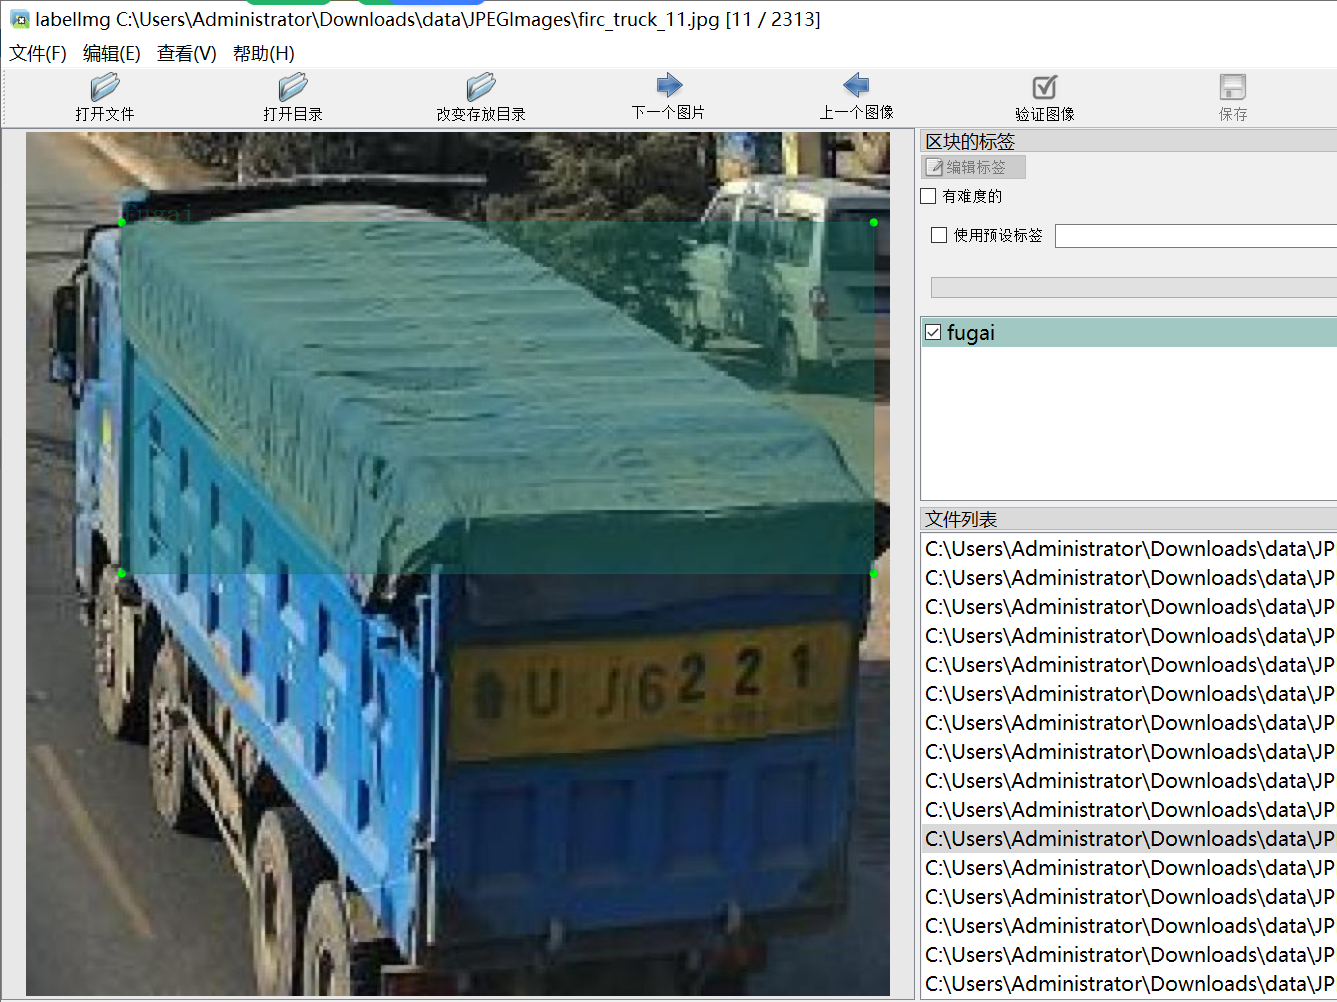Select the highlighted file row in 文件列表
This screenshot has width=1337, height=1002.
1129,838
